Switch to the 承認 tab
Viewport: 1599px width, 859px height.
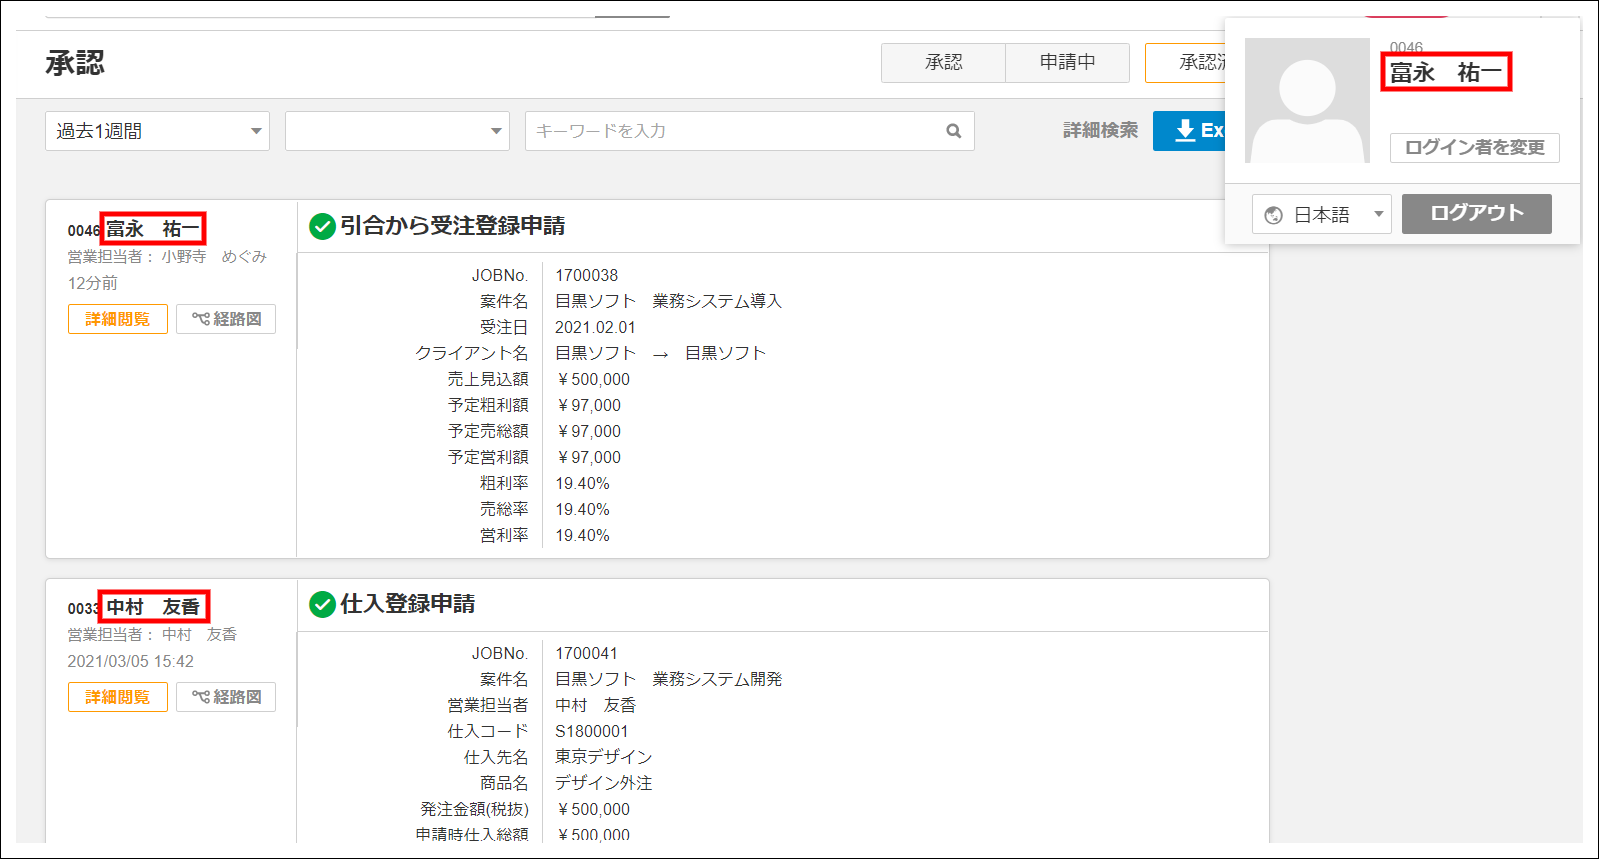pyautogui.click(x=943, y=63)
